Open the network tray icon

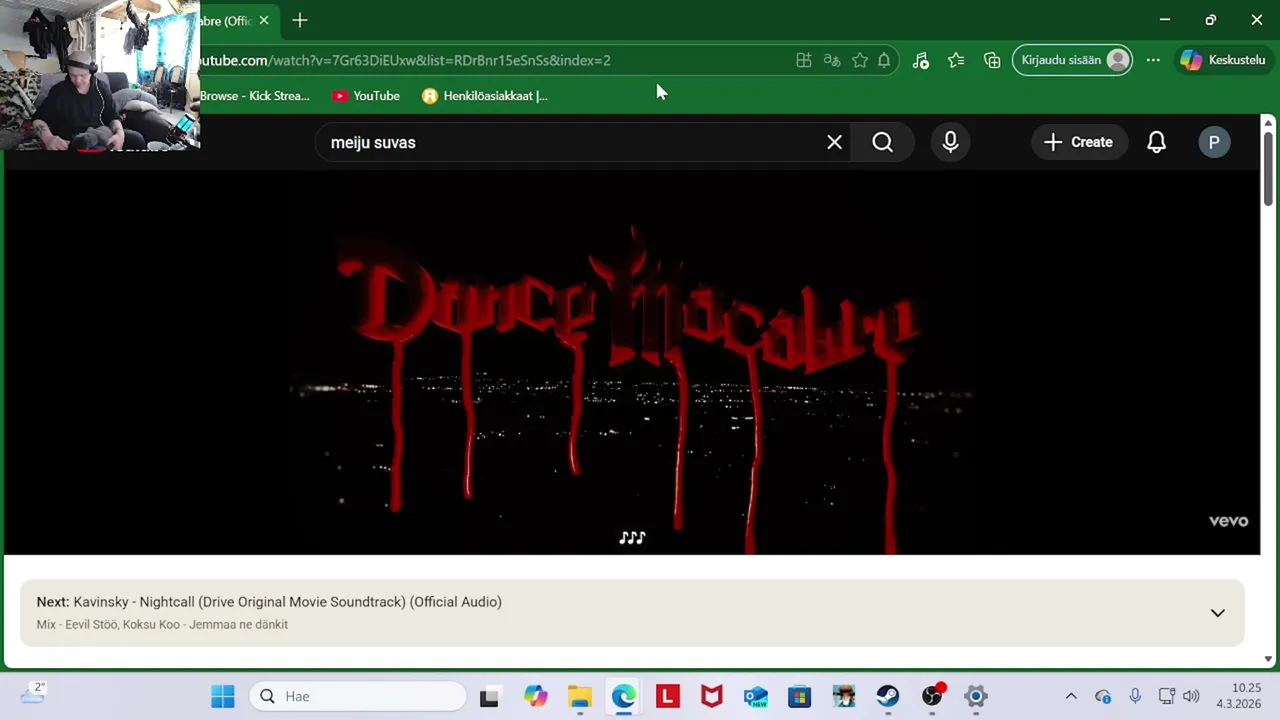[1166, 696]
